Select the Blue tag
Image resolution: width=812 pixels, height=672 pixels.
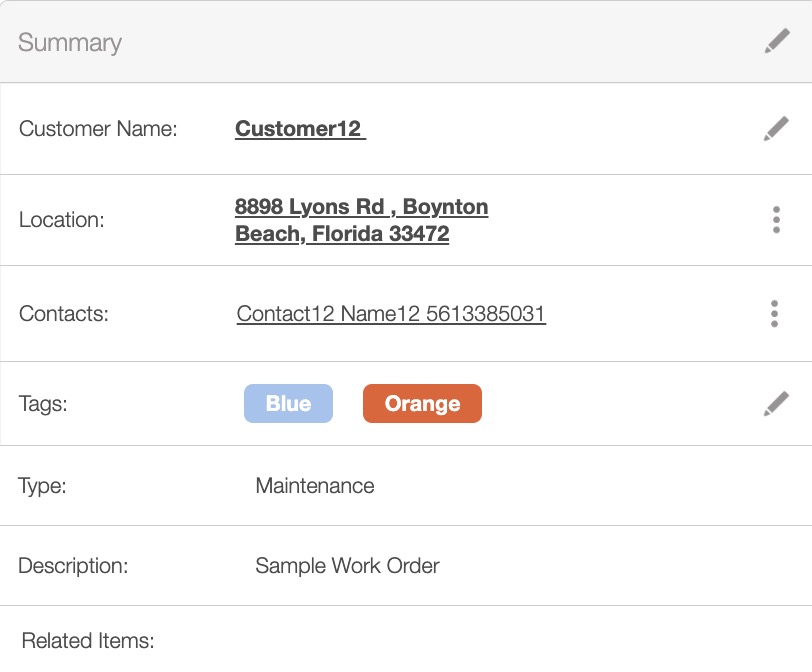[x=288, y=404]
